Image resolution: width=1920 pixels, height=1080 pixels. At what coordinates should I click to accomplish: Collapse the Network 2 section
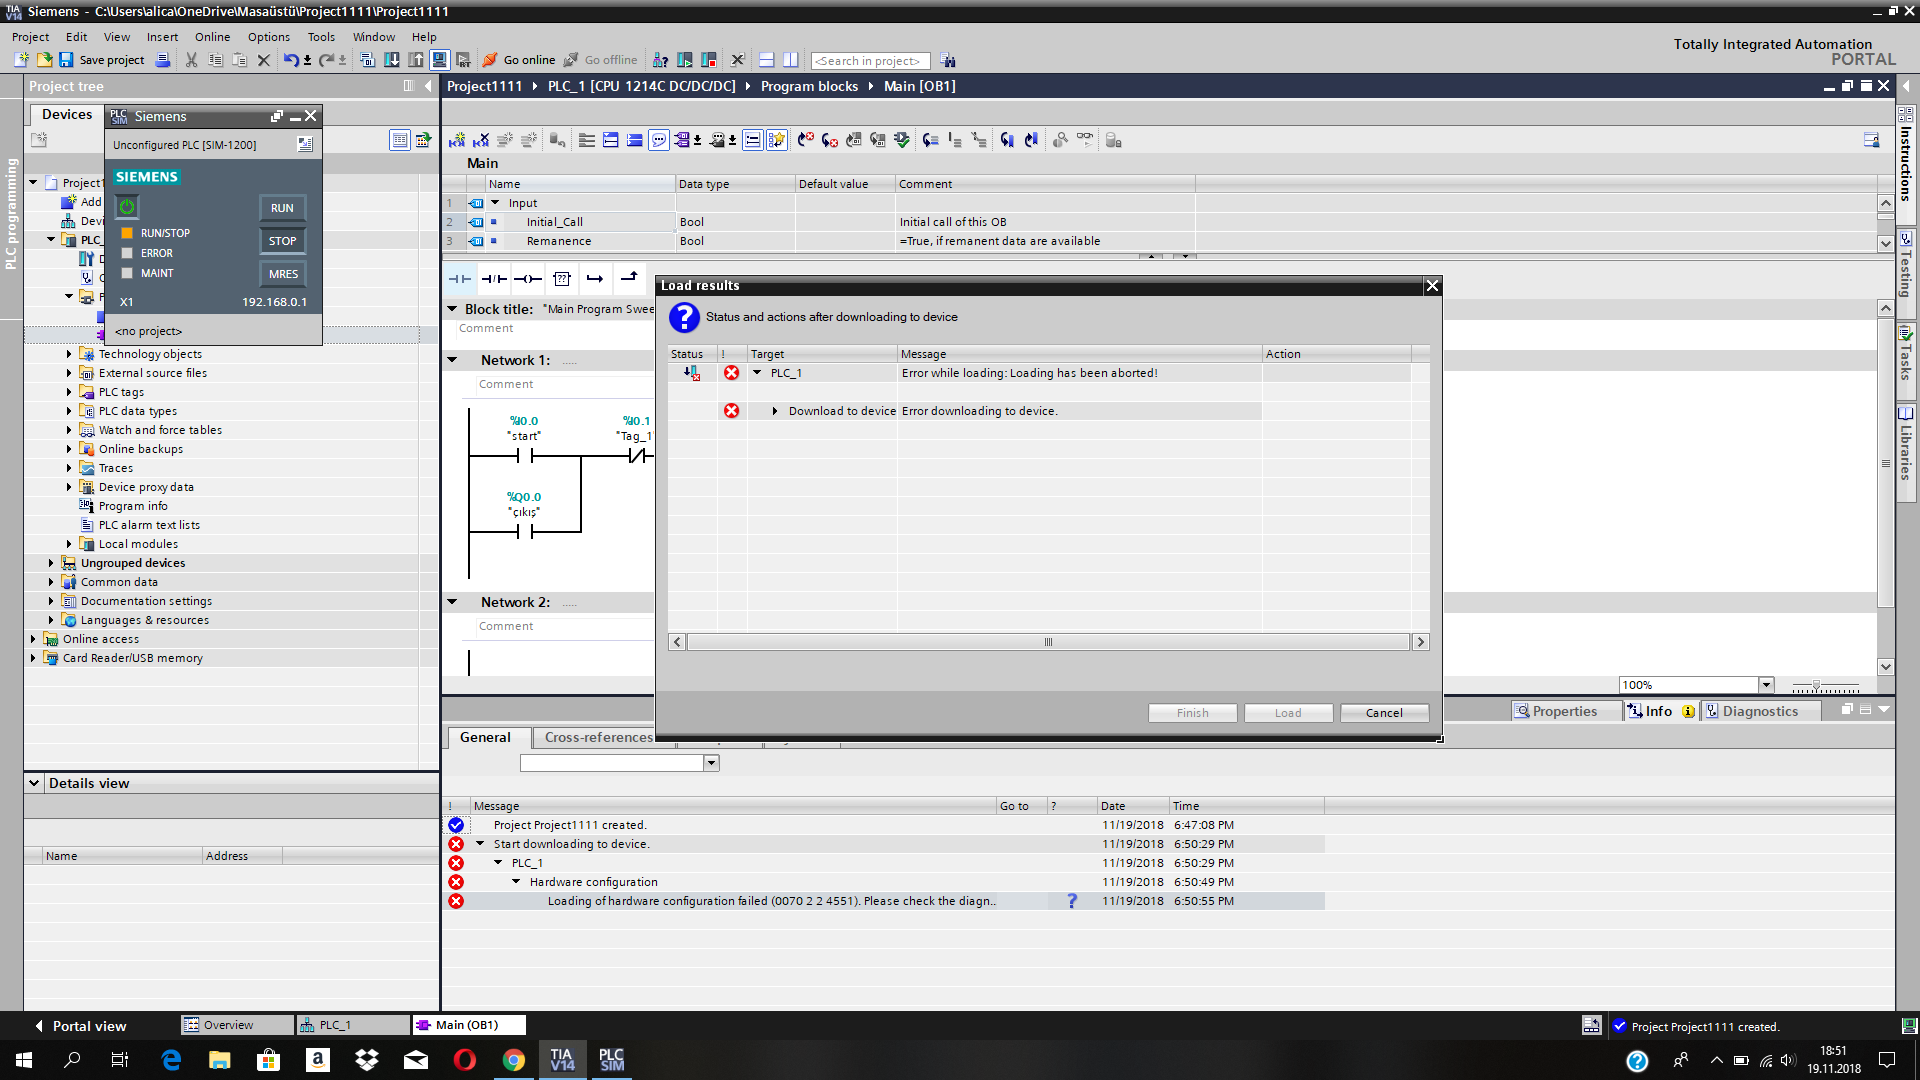[x=452, y=602]
